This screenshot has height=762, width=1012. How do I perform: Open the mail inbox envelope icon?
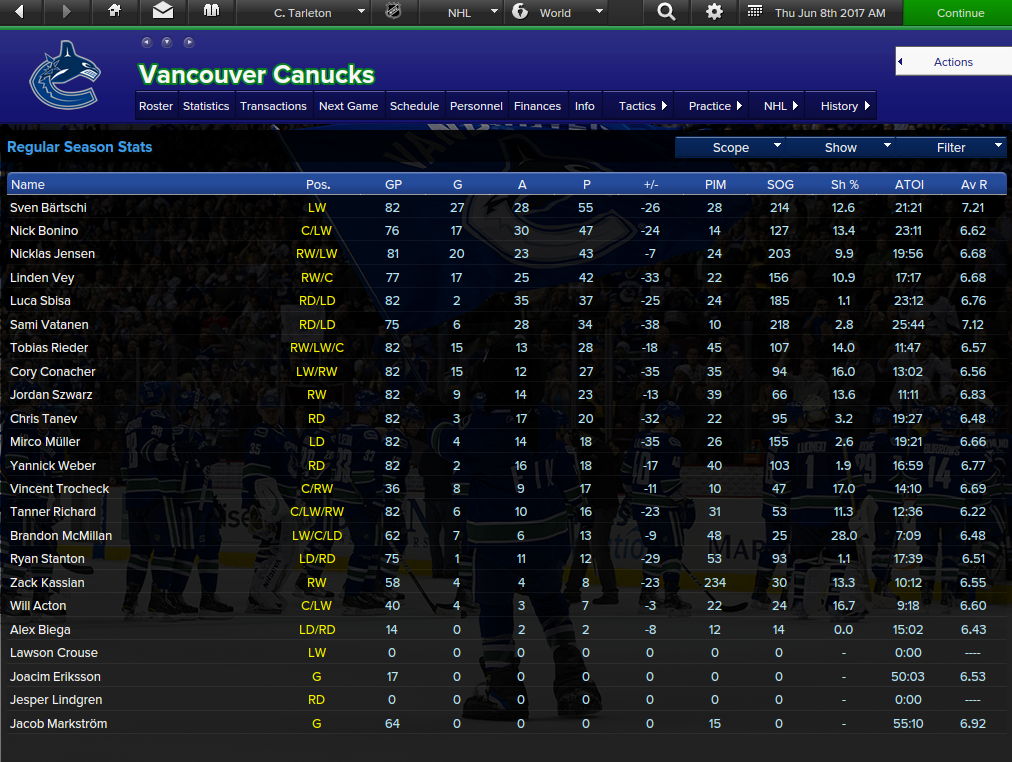click(163, 11)
